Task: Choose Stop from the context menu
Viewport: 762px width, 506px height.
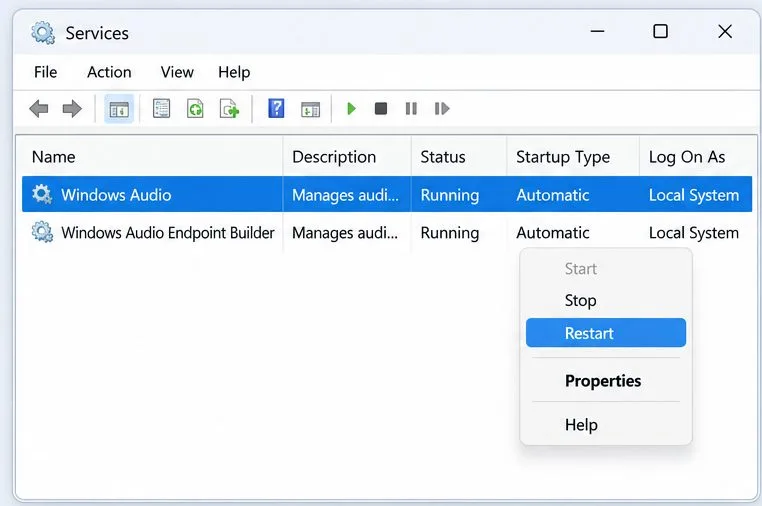Action: (x=606, y=300)
